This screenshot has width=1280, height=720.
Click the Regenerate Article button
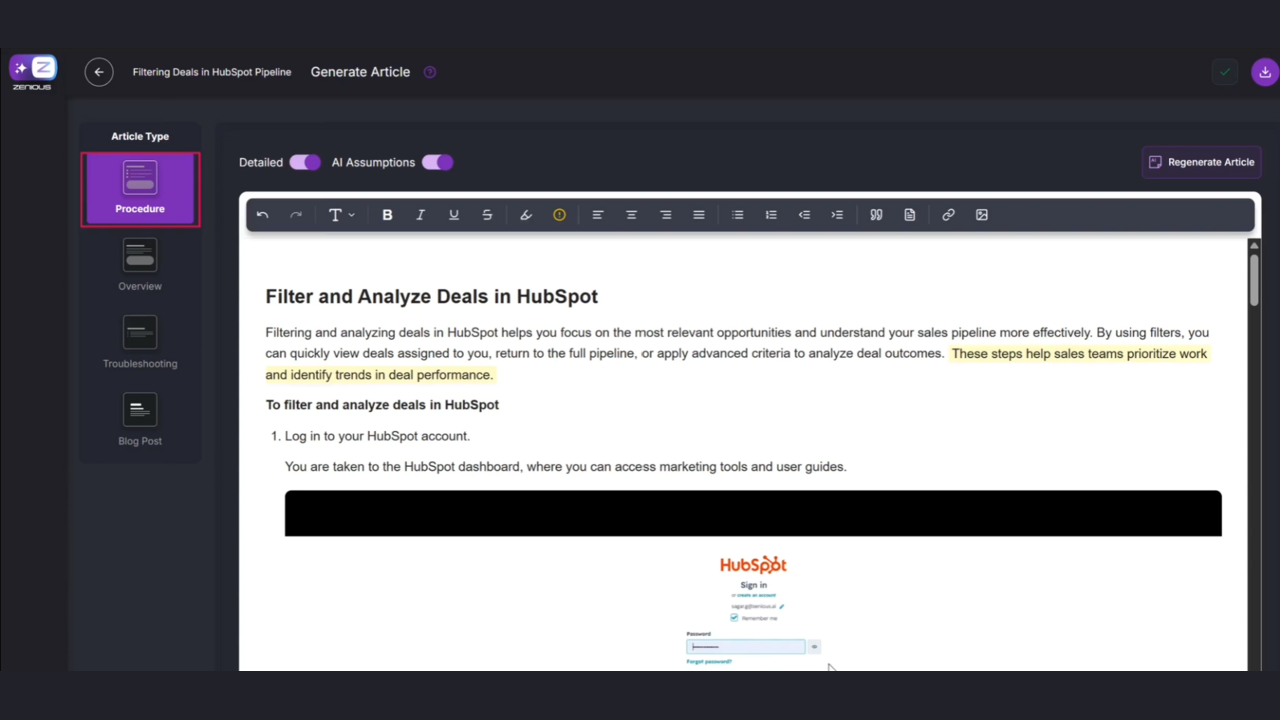pos(1201,162)
